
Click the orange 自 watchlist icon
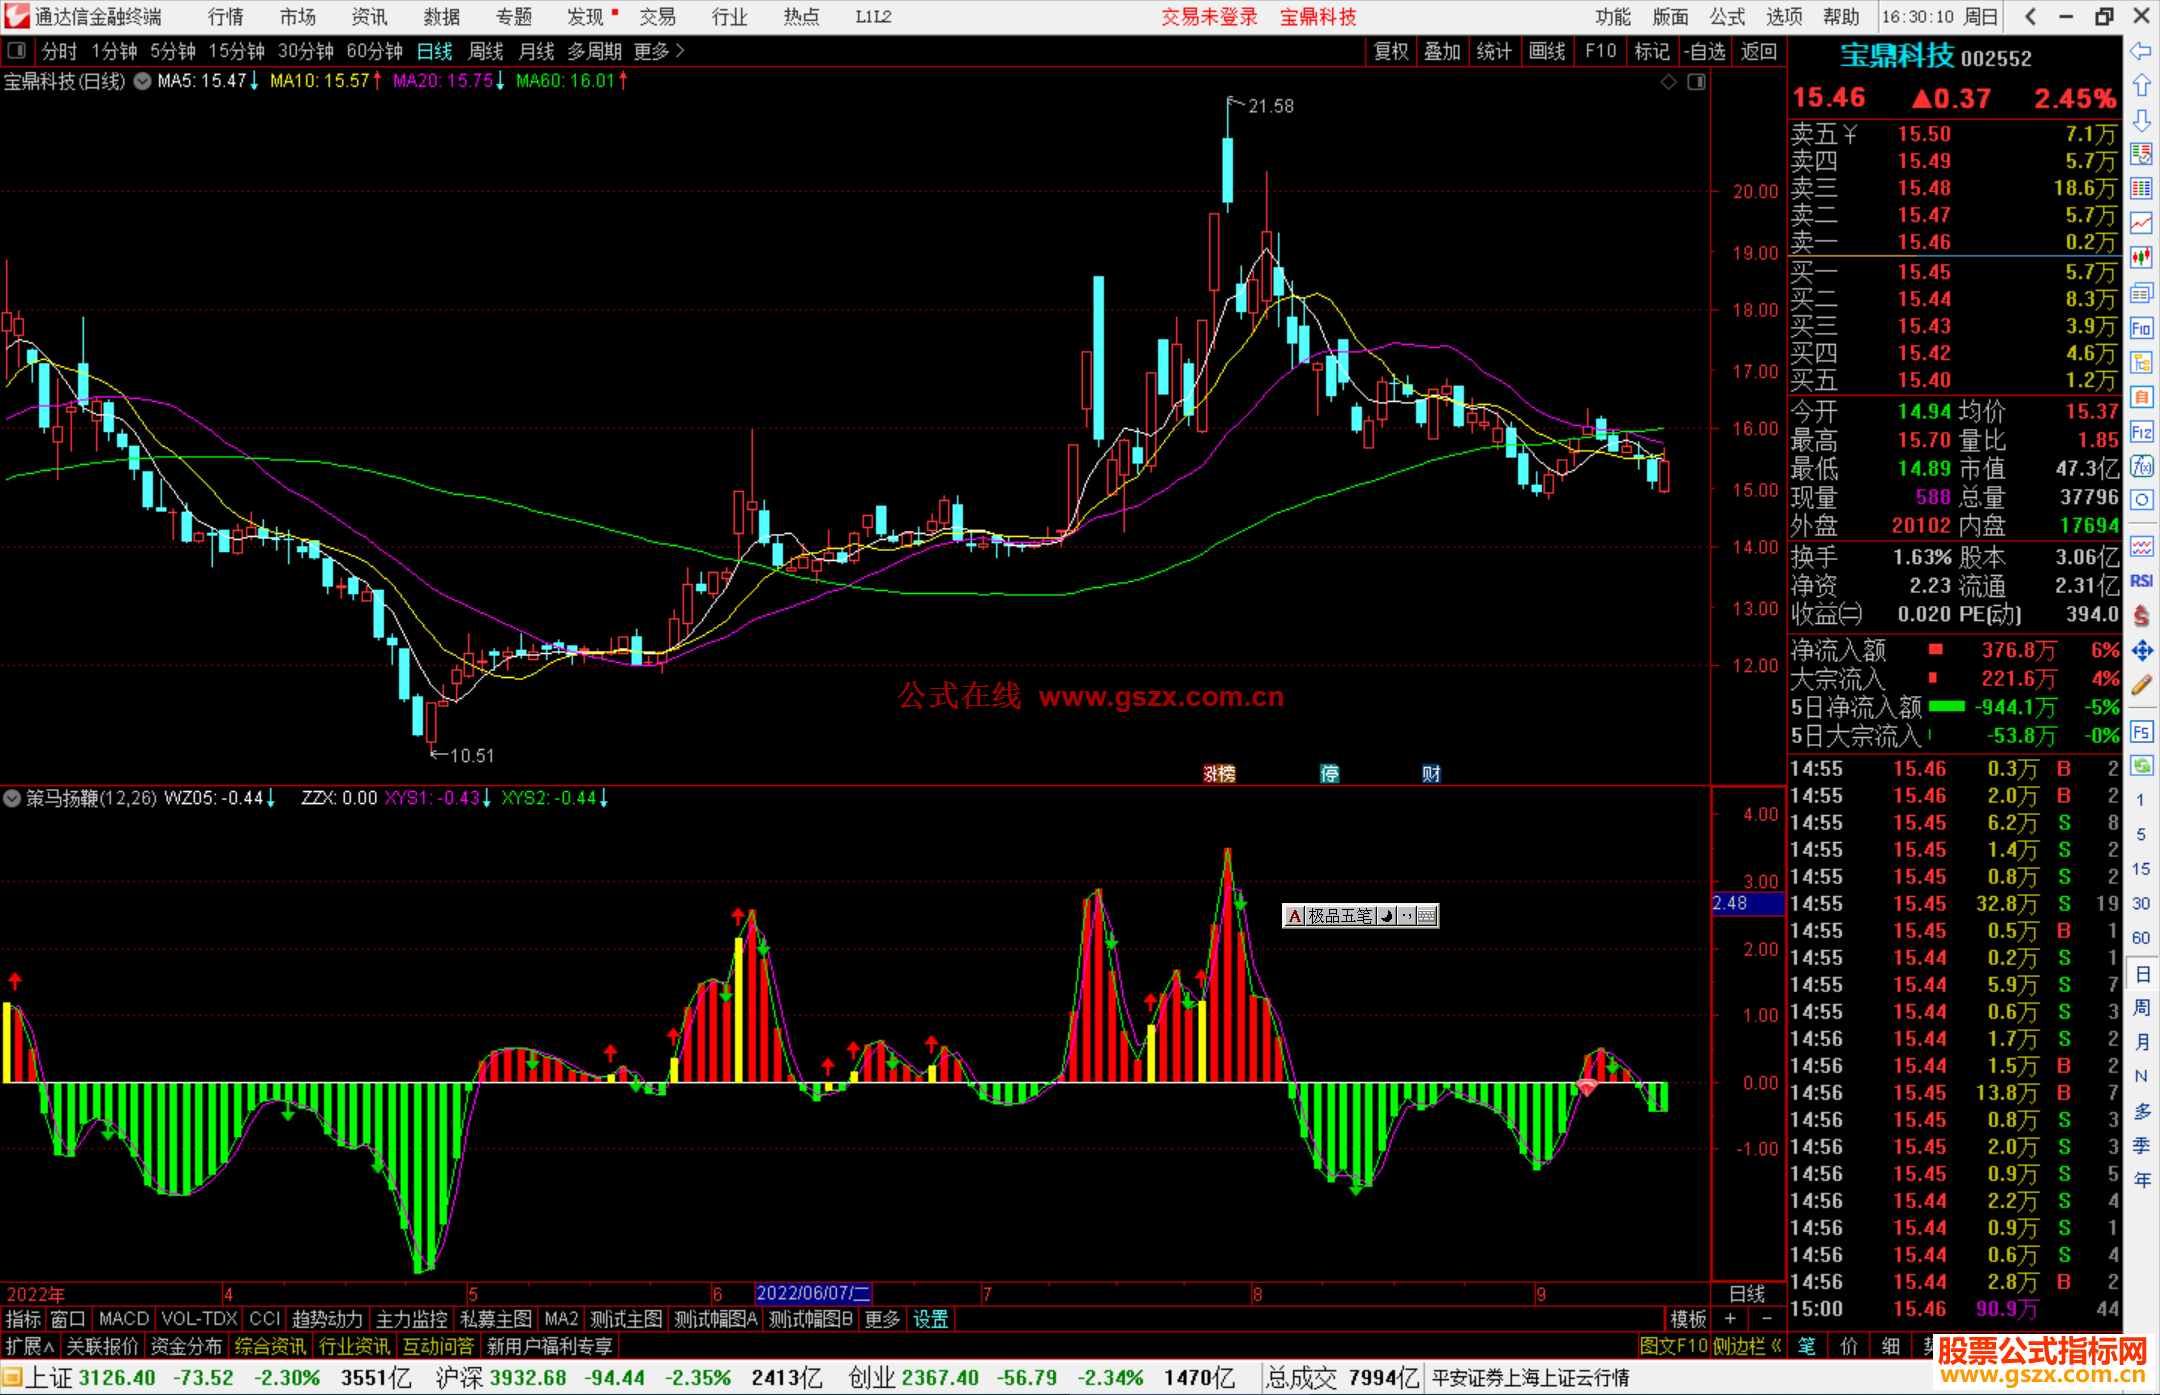2141,397
